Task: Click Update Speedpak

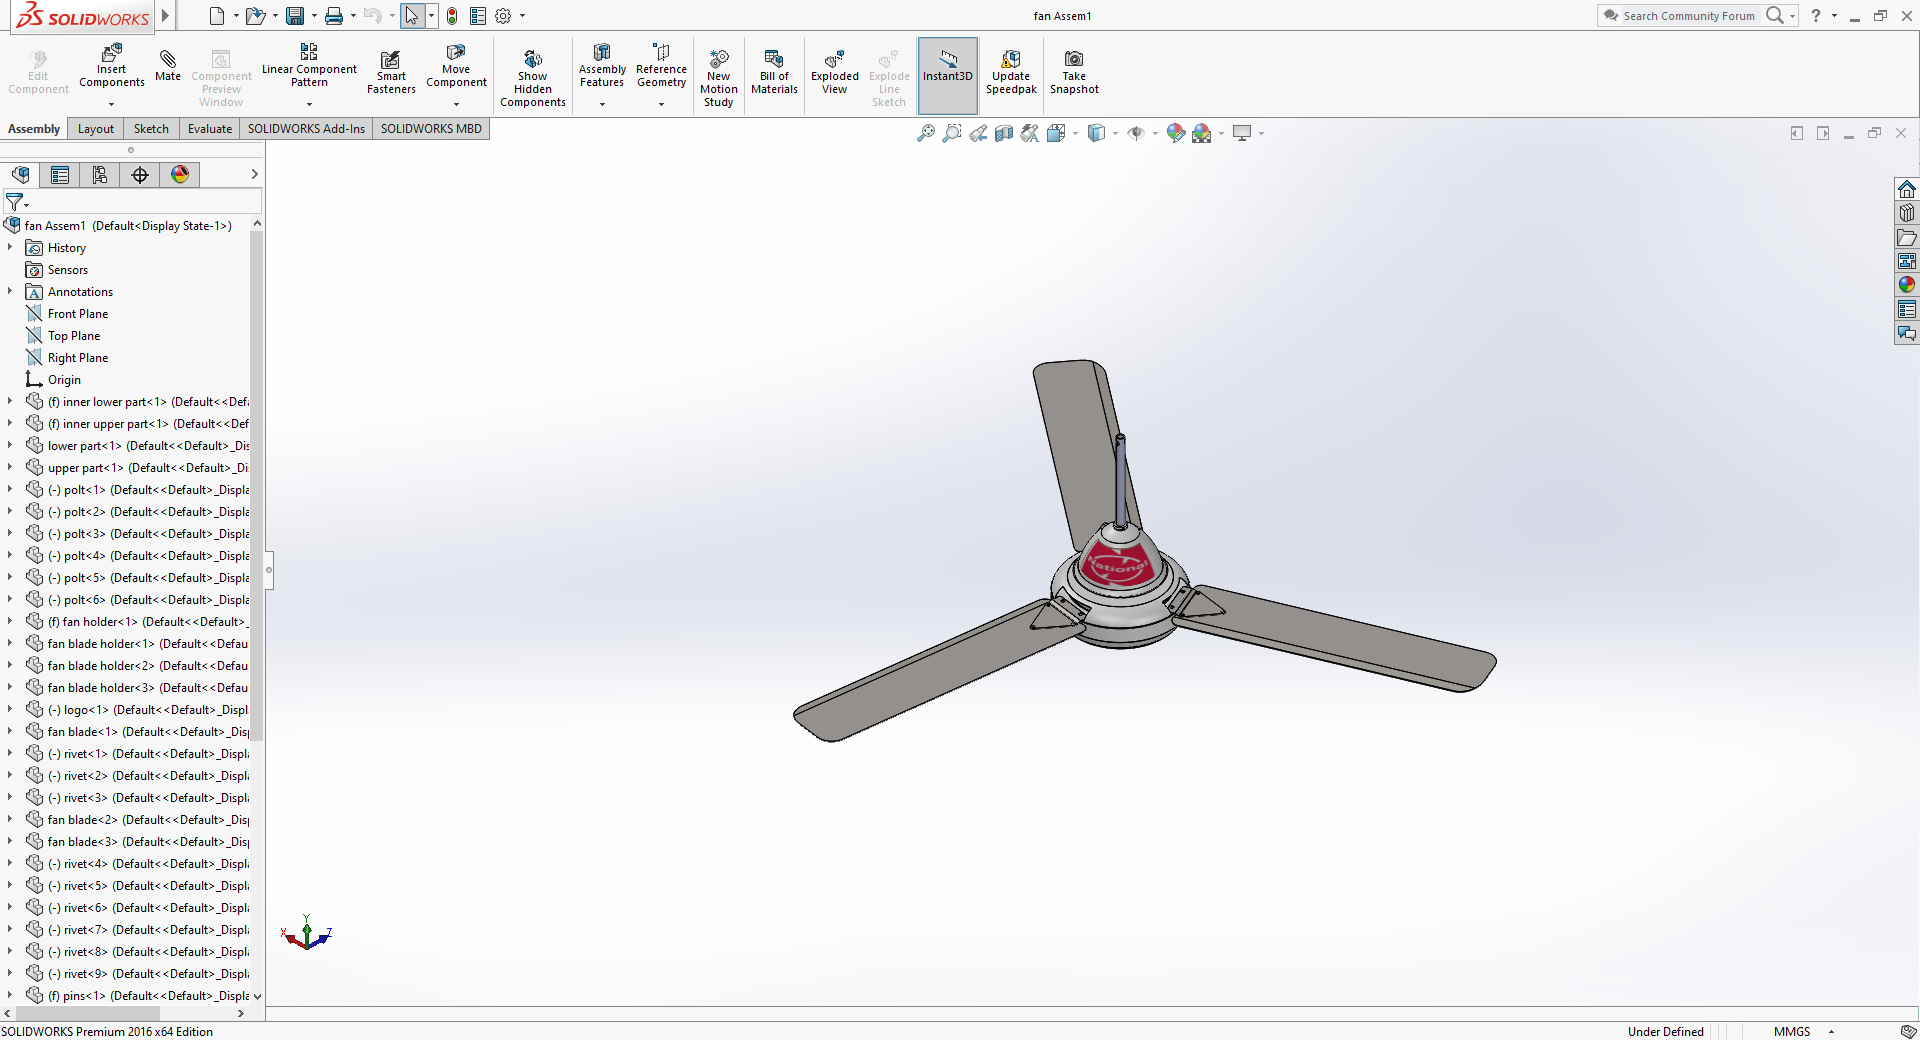Action: coord(1011,72)
